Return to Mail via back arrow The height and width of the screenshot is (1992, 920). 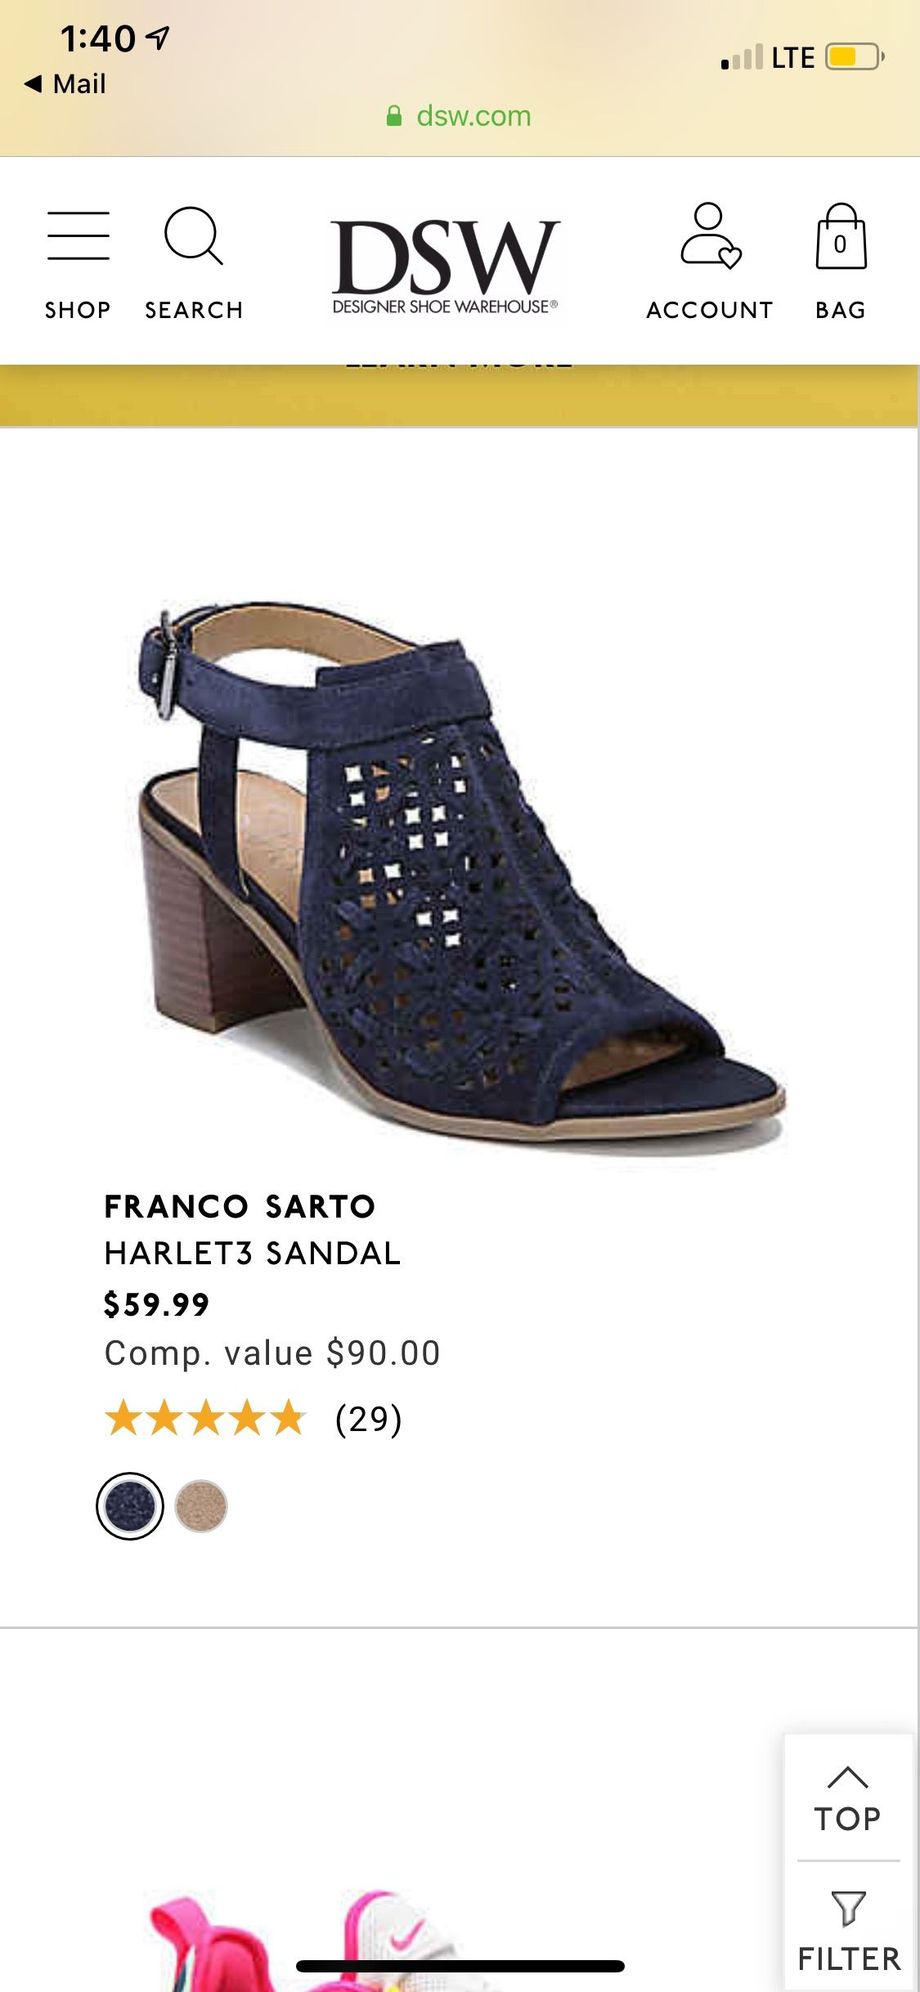tap(65, 83)
